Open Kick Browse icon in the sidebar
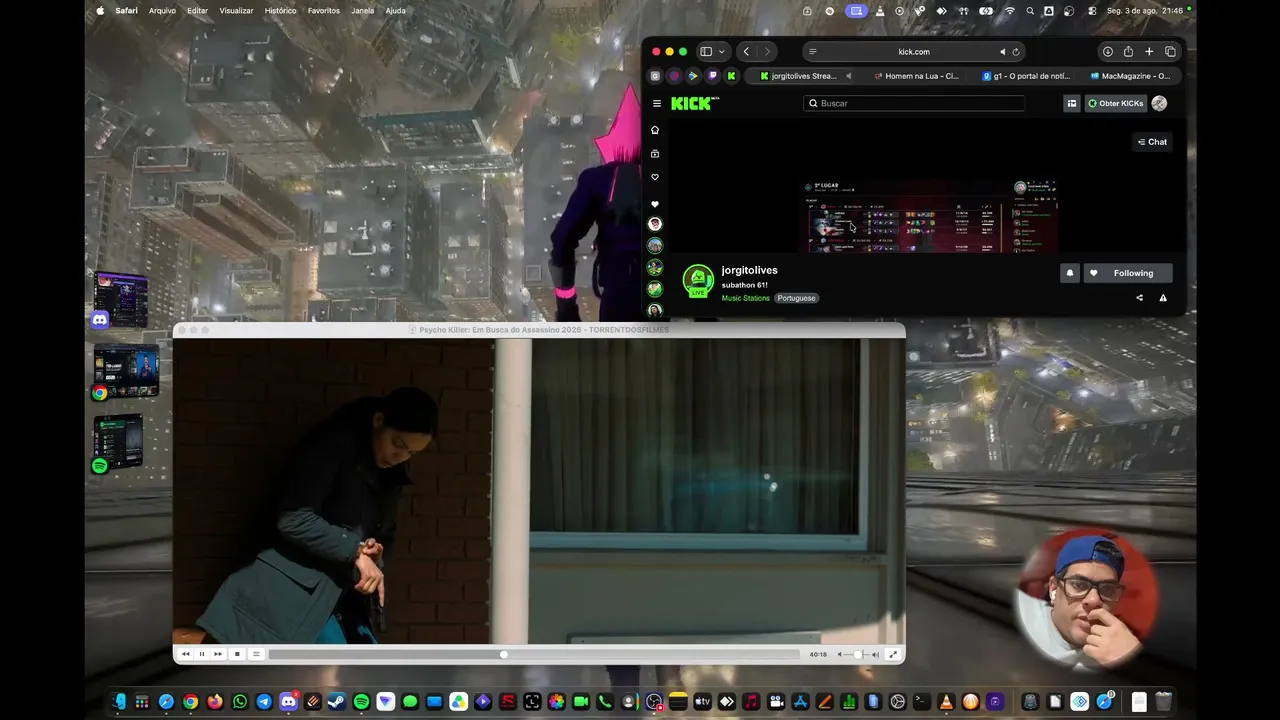 [x=655, y=154]
